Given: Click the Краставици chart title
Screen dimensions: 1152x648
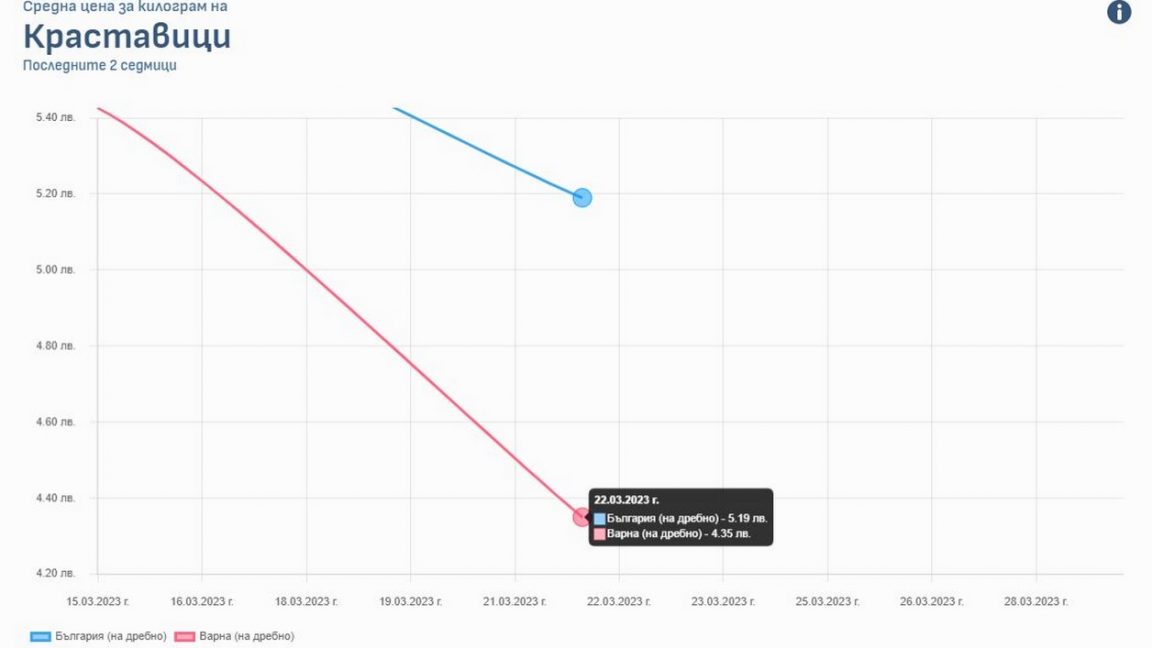Looking at the screenshot, I should point(126,37).
